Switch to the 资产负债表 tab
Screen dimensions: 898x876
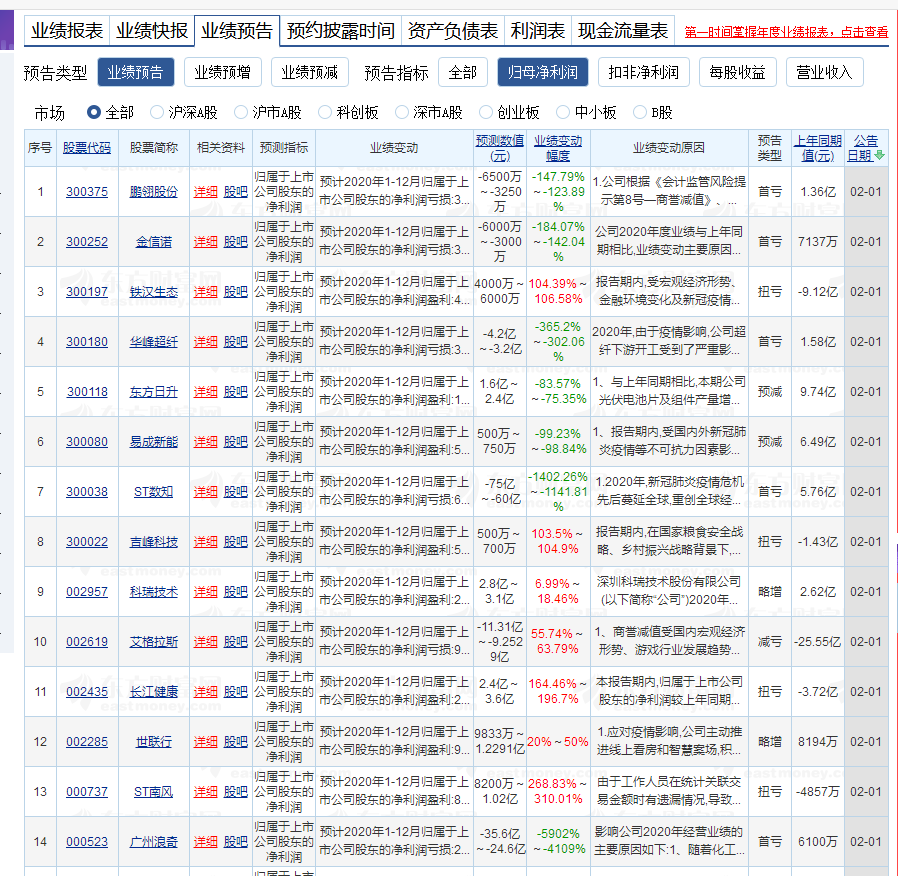[453, 30]
